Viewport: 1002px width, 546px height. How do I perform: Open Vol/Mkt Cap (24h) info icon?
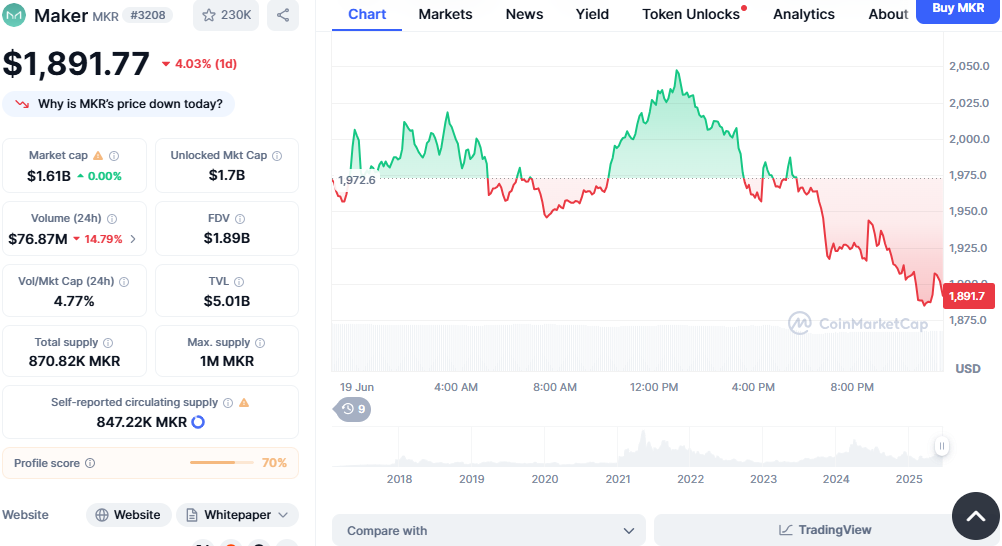124,281
